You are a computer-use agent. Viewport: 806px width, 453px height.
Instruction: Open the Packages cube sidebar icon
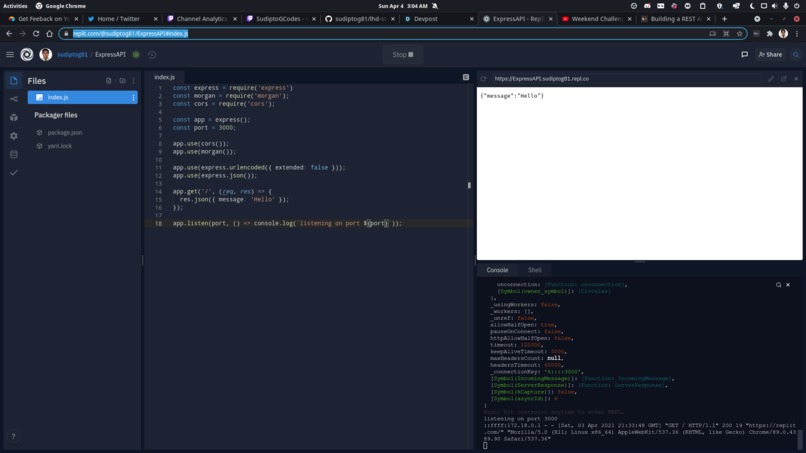tap(14, 117)
